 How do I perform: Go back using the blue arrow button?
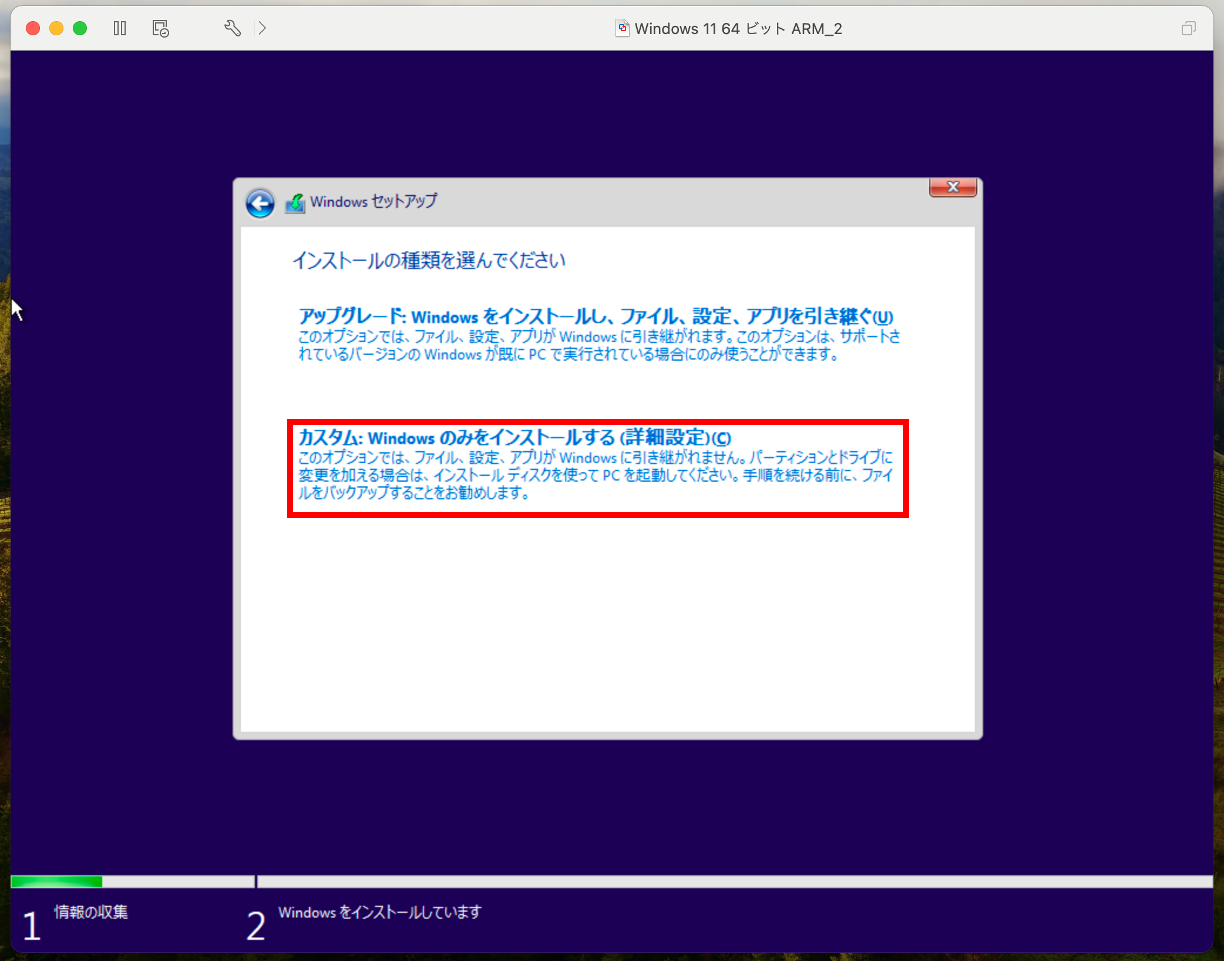260,203
